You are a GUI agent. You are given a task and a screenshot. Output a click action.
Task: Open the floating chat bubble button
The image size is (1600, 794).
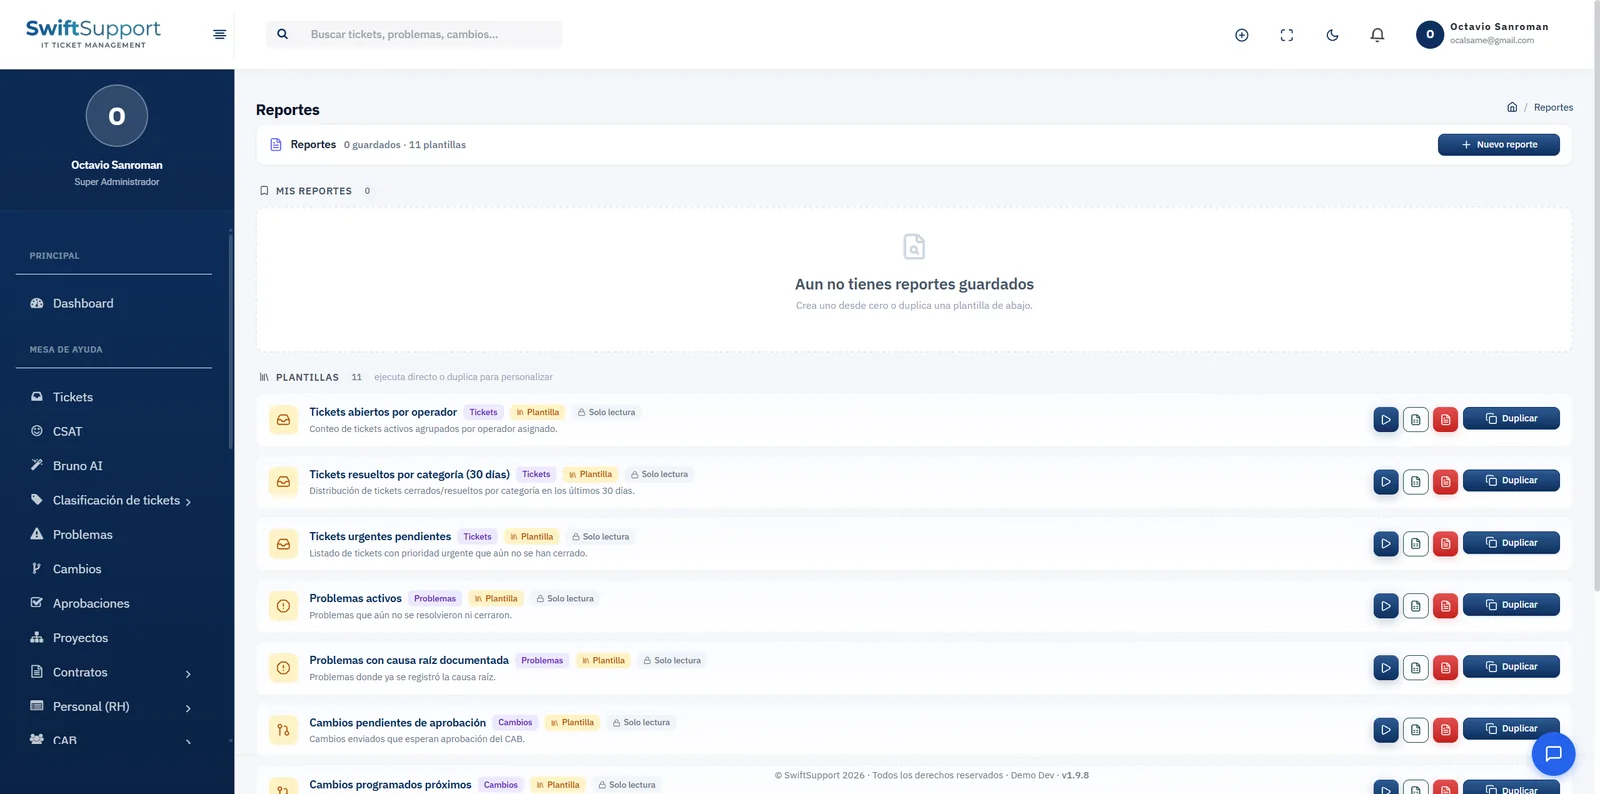click(x=1553, y=754)
